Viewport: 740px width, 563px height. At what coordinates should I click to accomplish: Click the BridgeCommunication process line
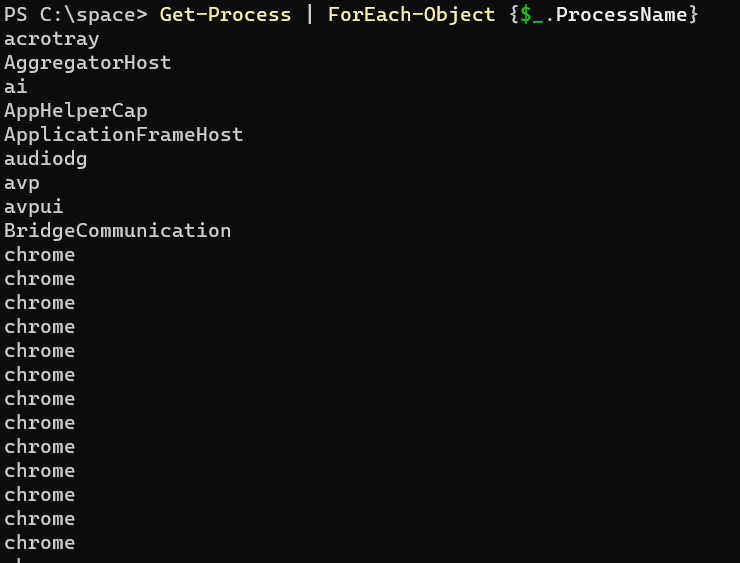point(118,231)
